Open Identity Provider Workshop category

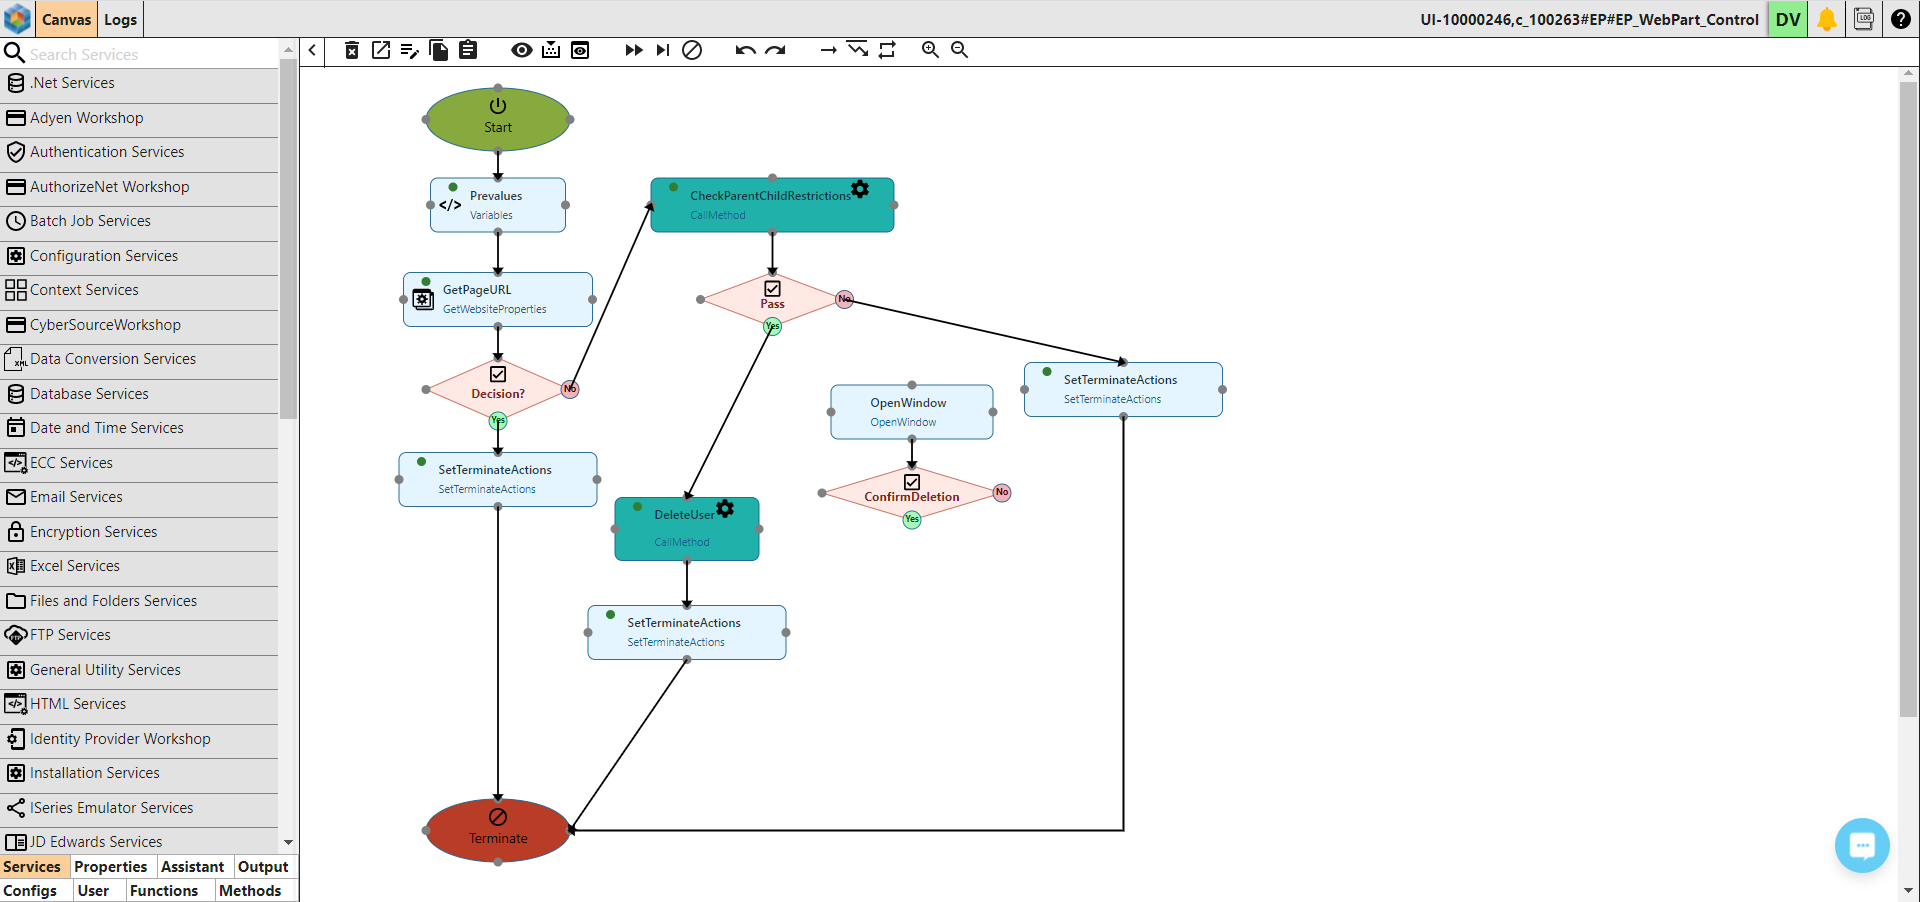click(139, 739)
